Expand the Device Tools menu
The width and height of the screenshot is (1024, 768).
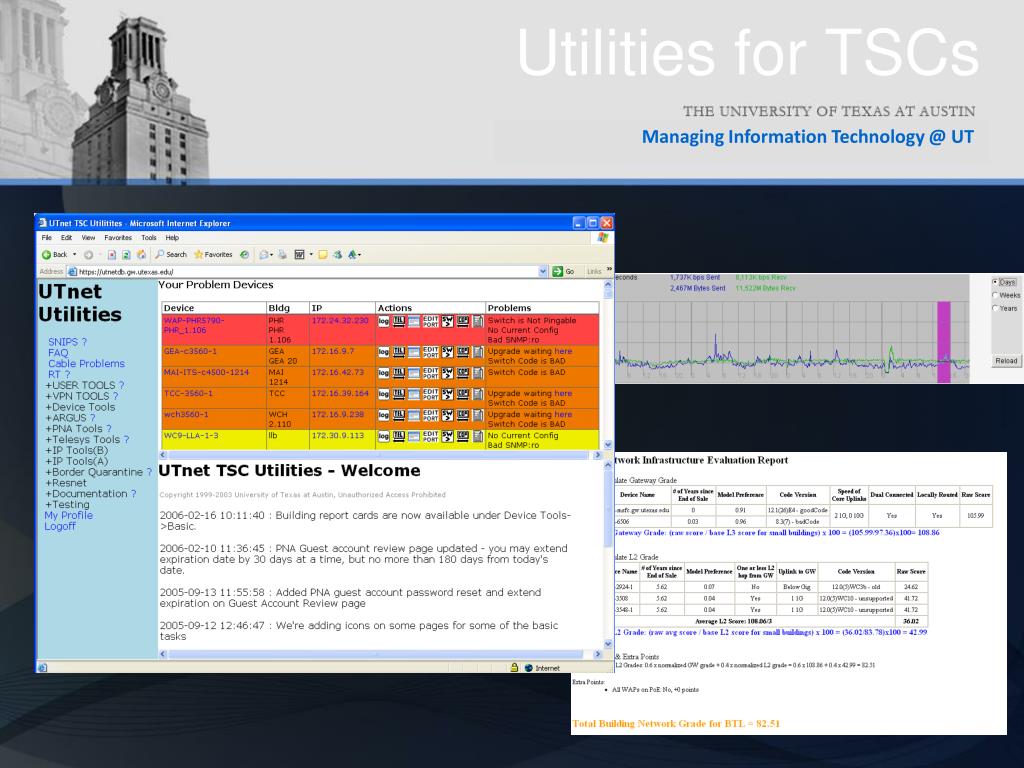(x=80, y=407)
